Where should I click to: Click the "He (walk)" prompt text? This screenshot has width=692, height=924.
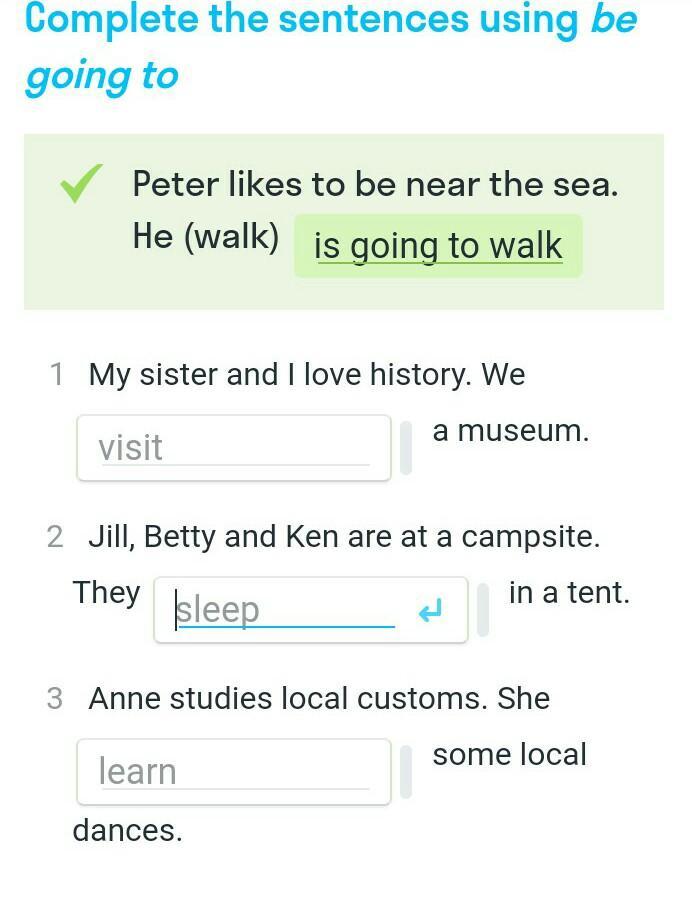point(205,237)
